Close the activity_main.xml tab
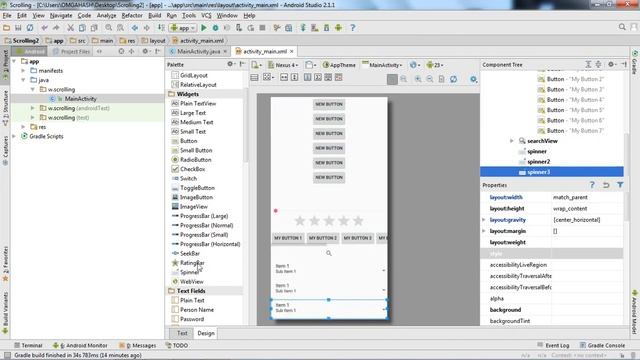 tap(292, 51)
